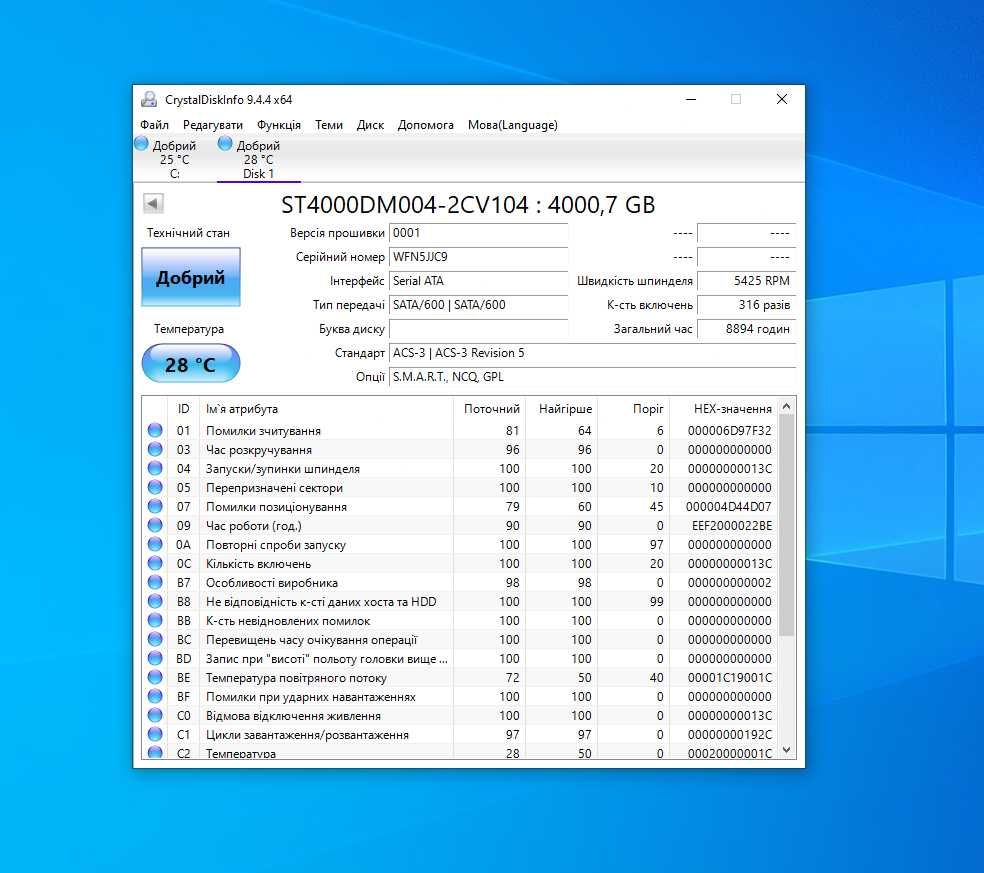
Task: Click the 5425 RPM rotation speed field
Action: pyautogui.click(x=746, y=281)
